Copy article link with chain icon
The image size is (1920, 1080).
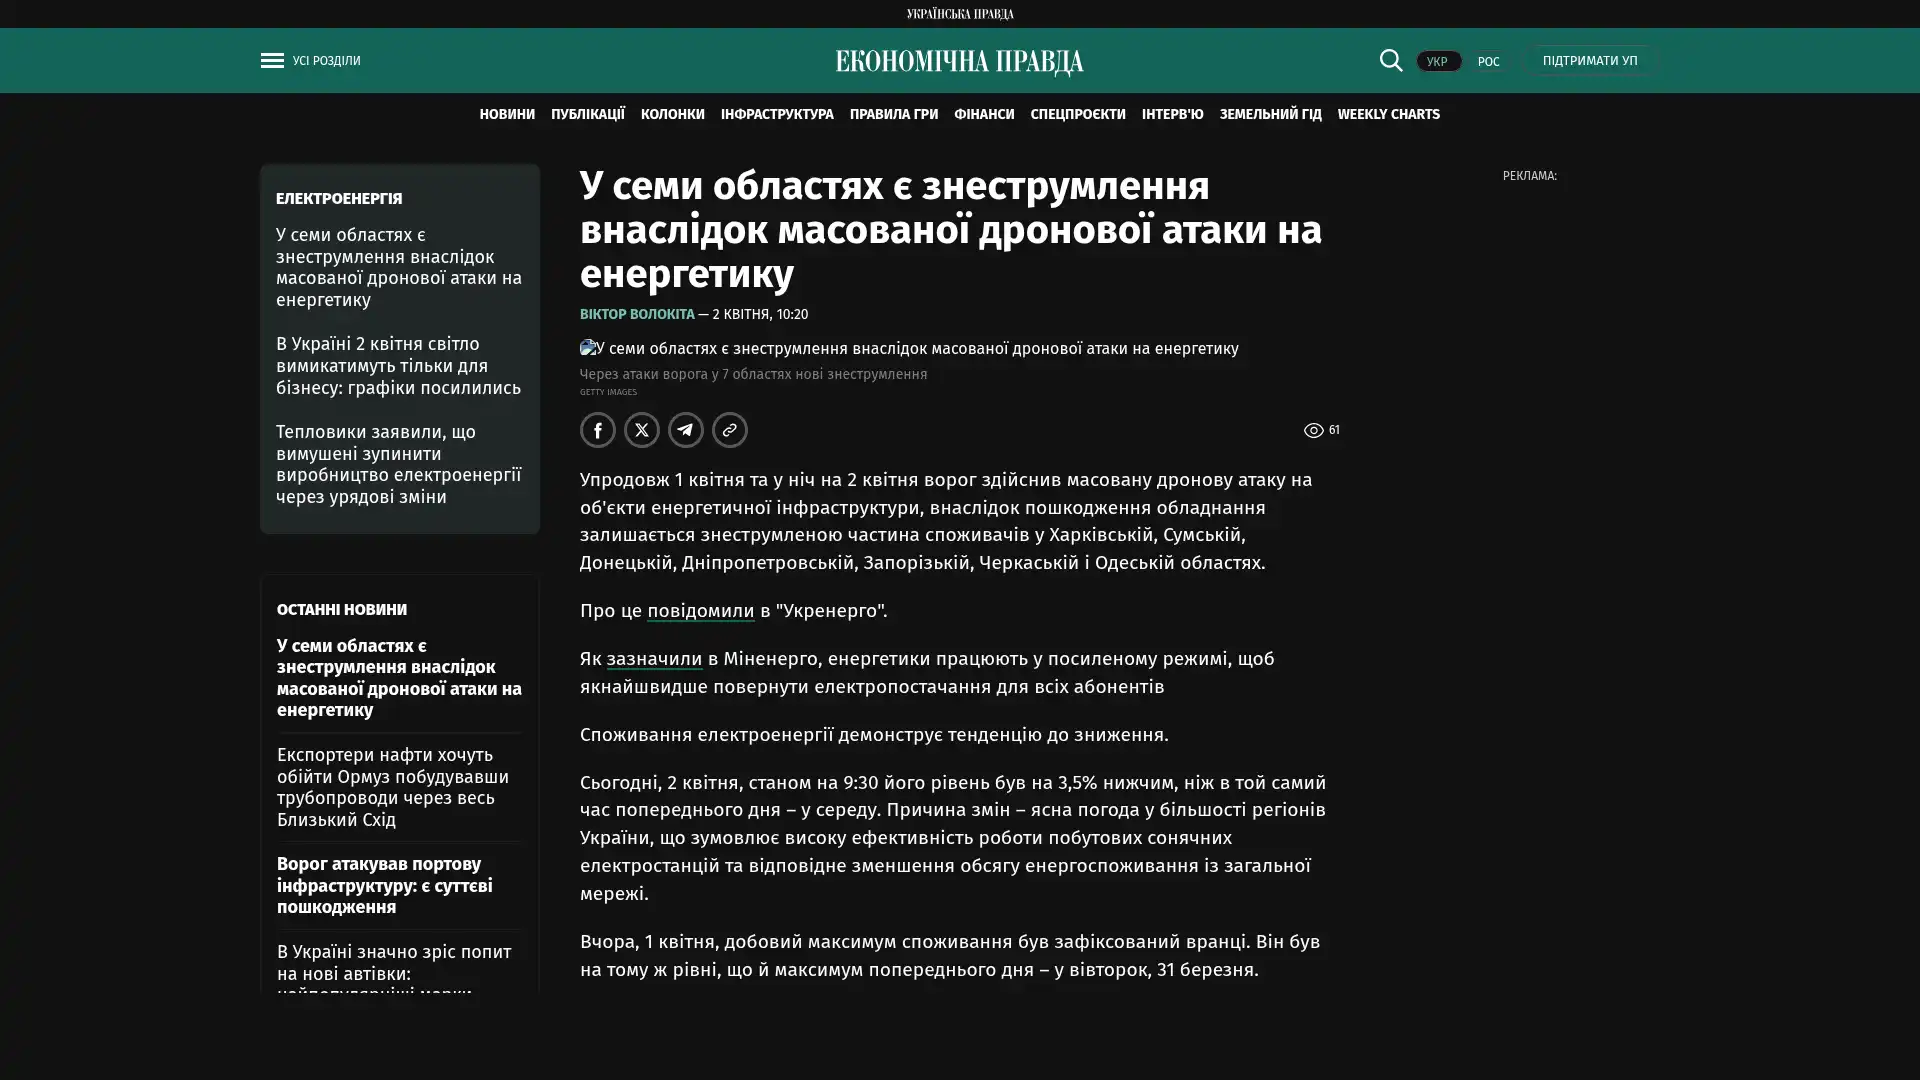tap(730, 430)
